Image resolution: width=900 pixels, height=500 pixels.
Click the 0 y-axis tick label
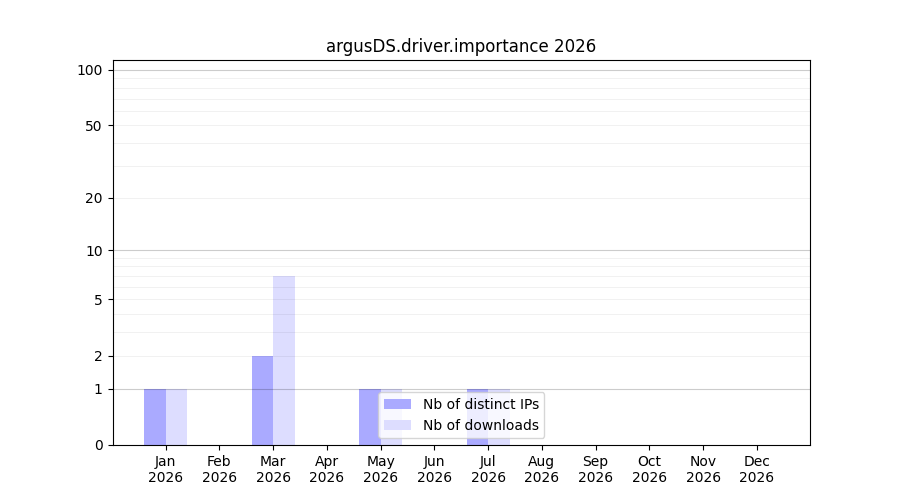coord(99,445)
